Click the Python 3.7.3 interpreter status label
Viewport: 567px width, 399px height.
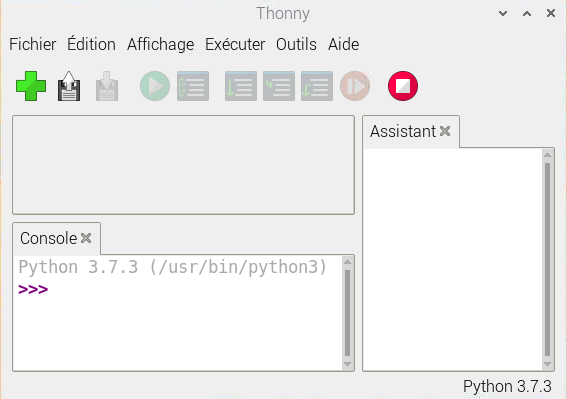click(507, 386)
